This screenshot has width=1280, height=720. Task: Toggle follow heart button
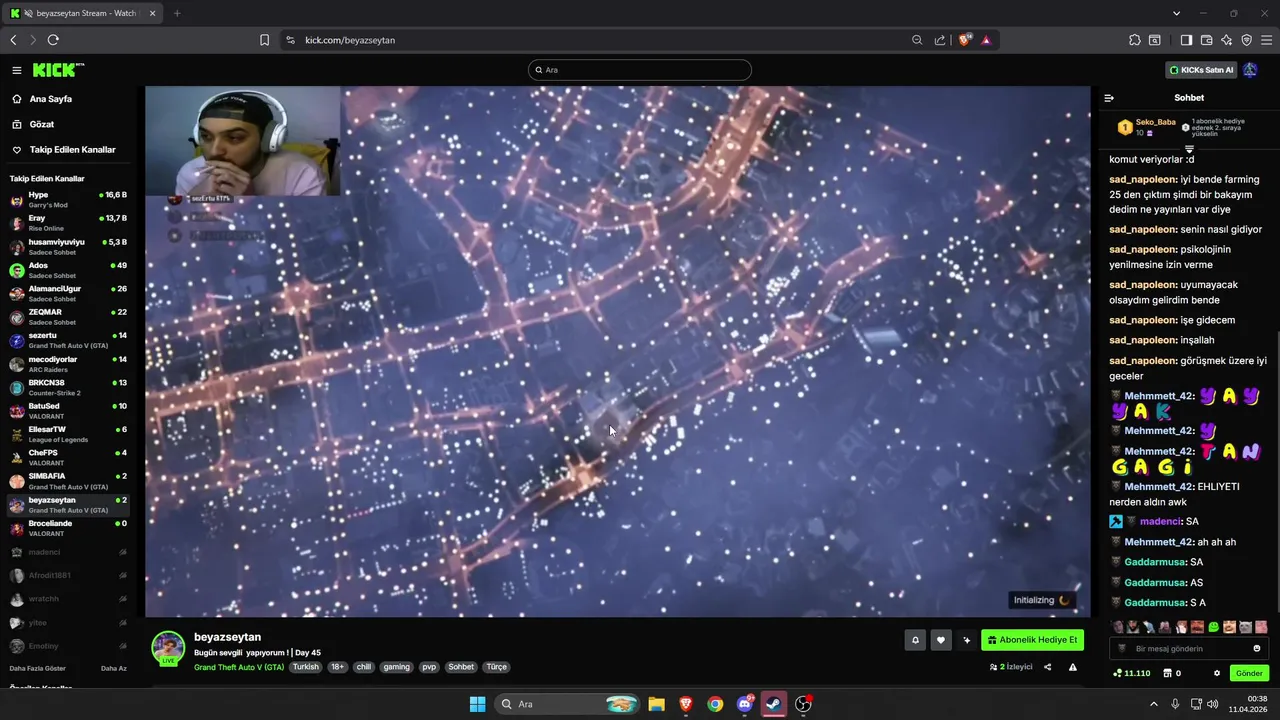click(x=940, y=640)
